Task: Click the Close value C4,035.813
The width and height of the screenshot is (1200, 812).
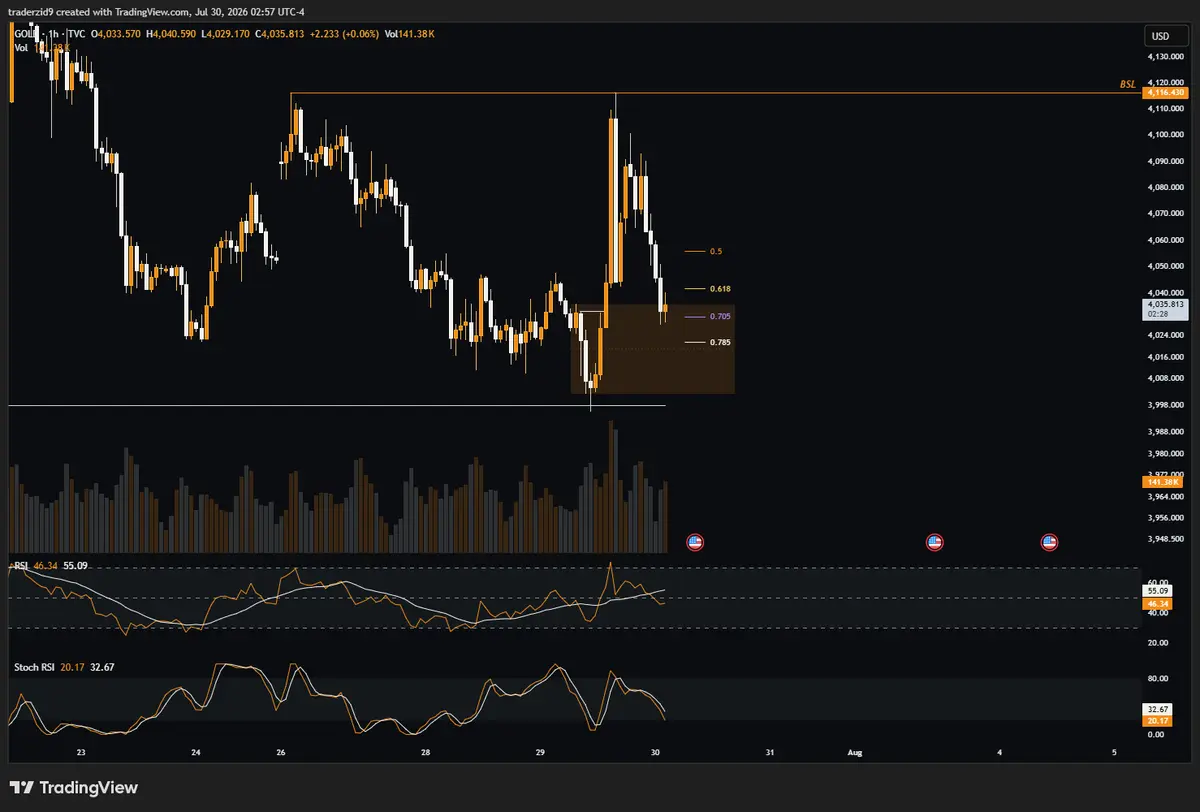Action: coord(280,34)
